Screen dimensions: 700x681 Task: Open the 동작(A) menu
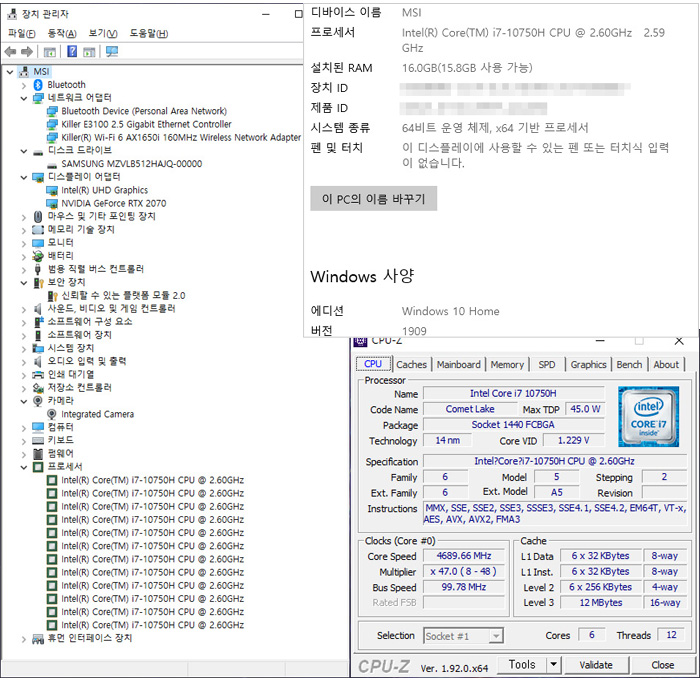pyautogui.click(x=62, y=33)
